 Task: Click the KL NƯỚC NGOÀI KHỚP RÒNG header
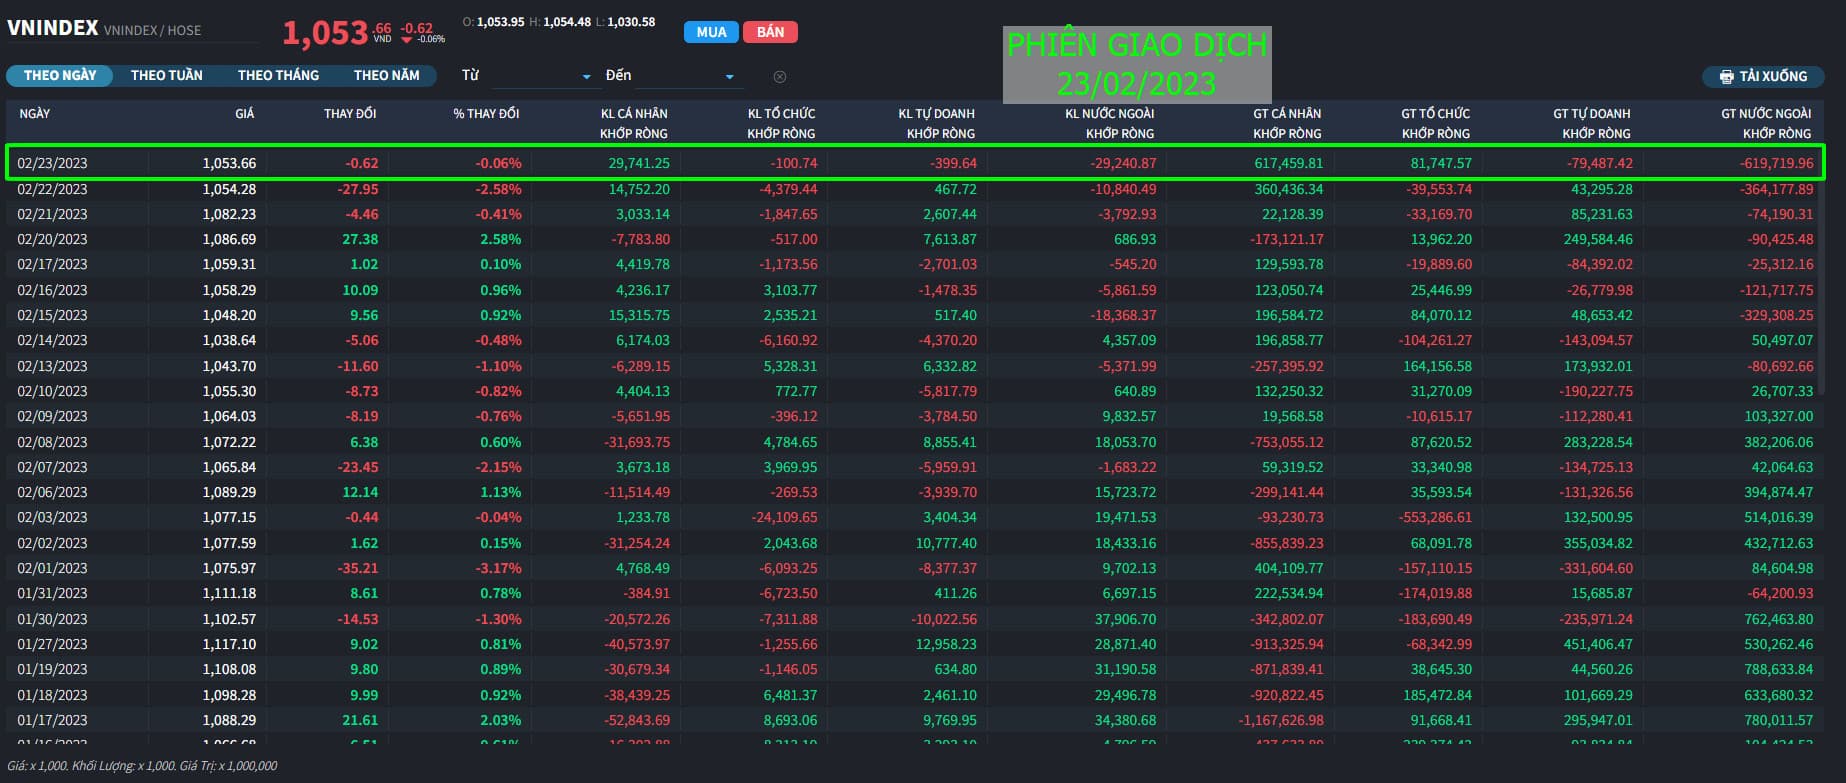[x=1109, y=123]
